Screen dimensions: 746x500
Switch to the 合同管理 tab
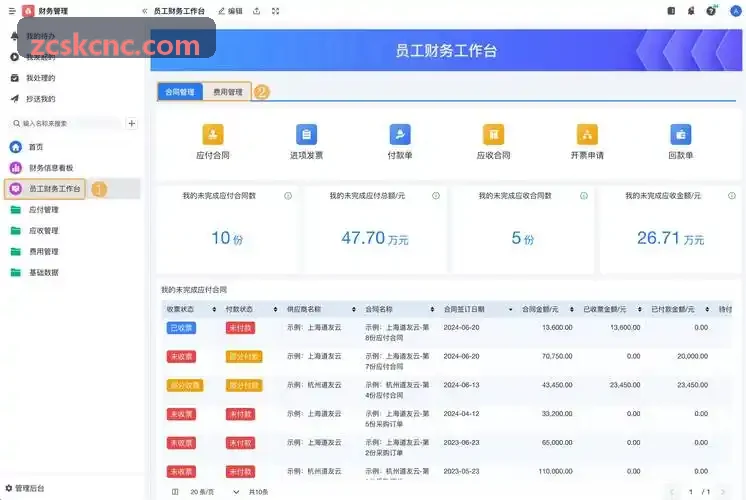(180, 92)
